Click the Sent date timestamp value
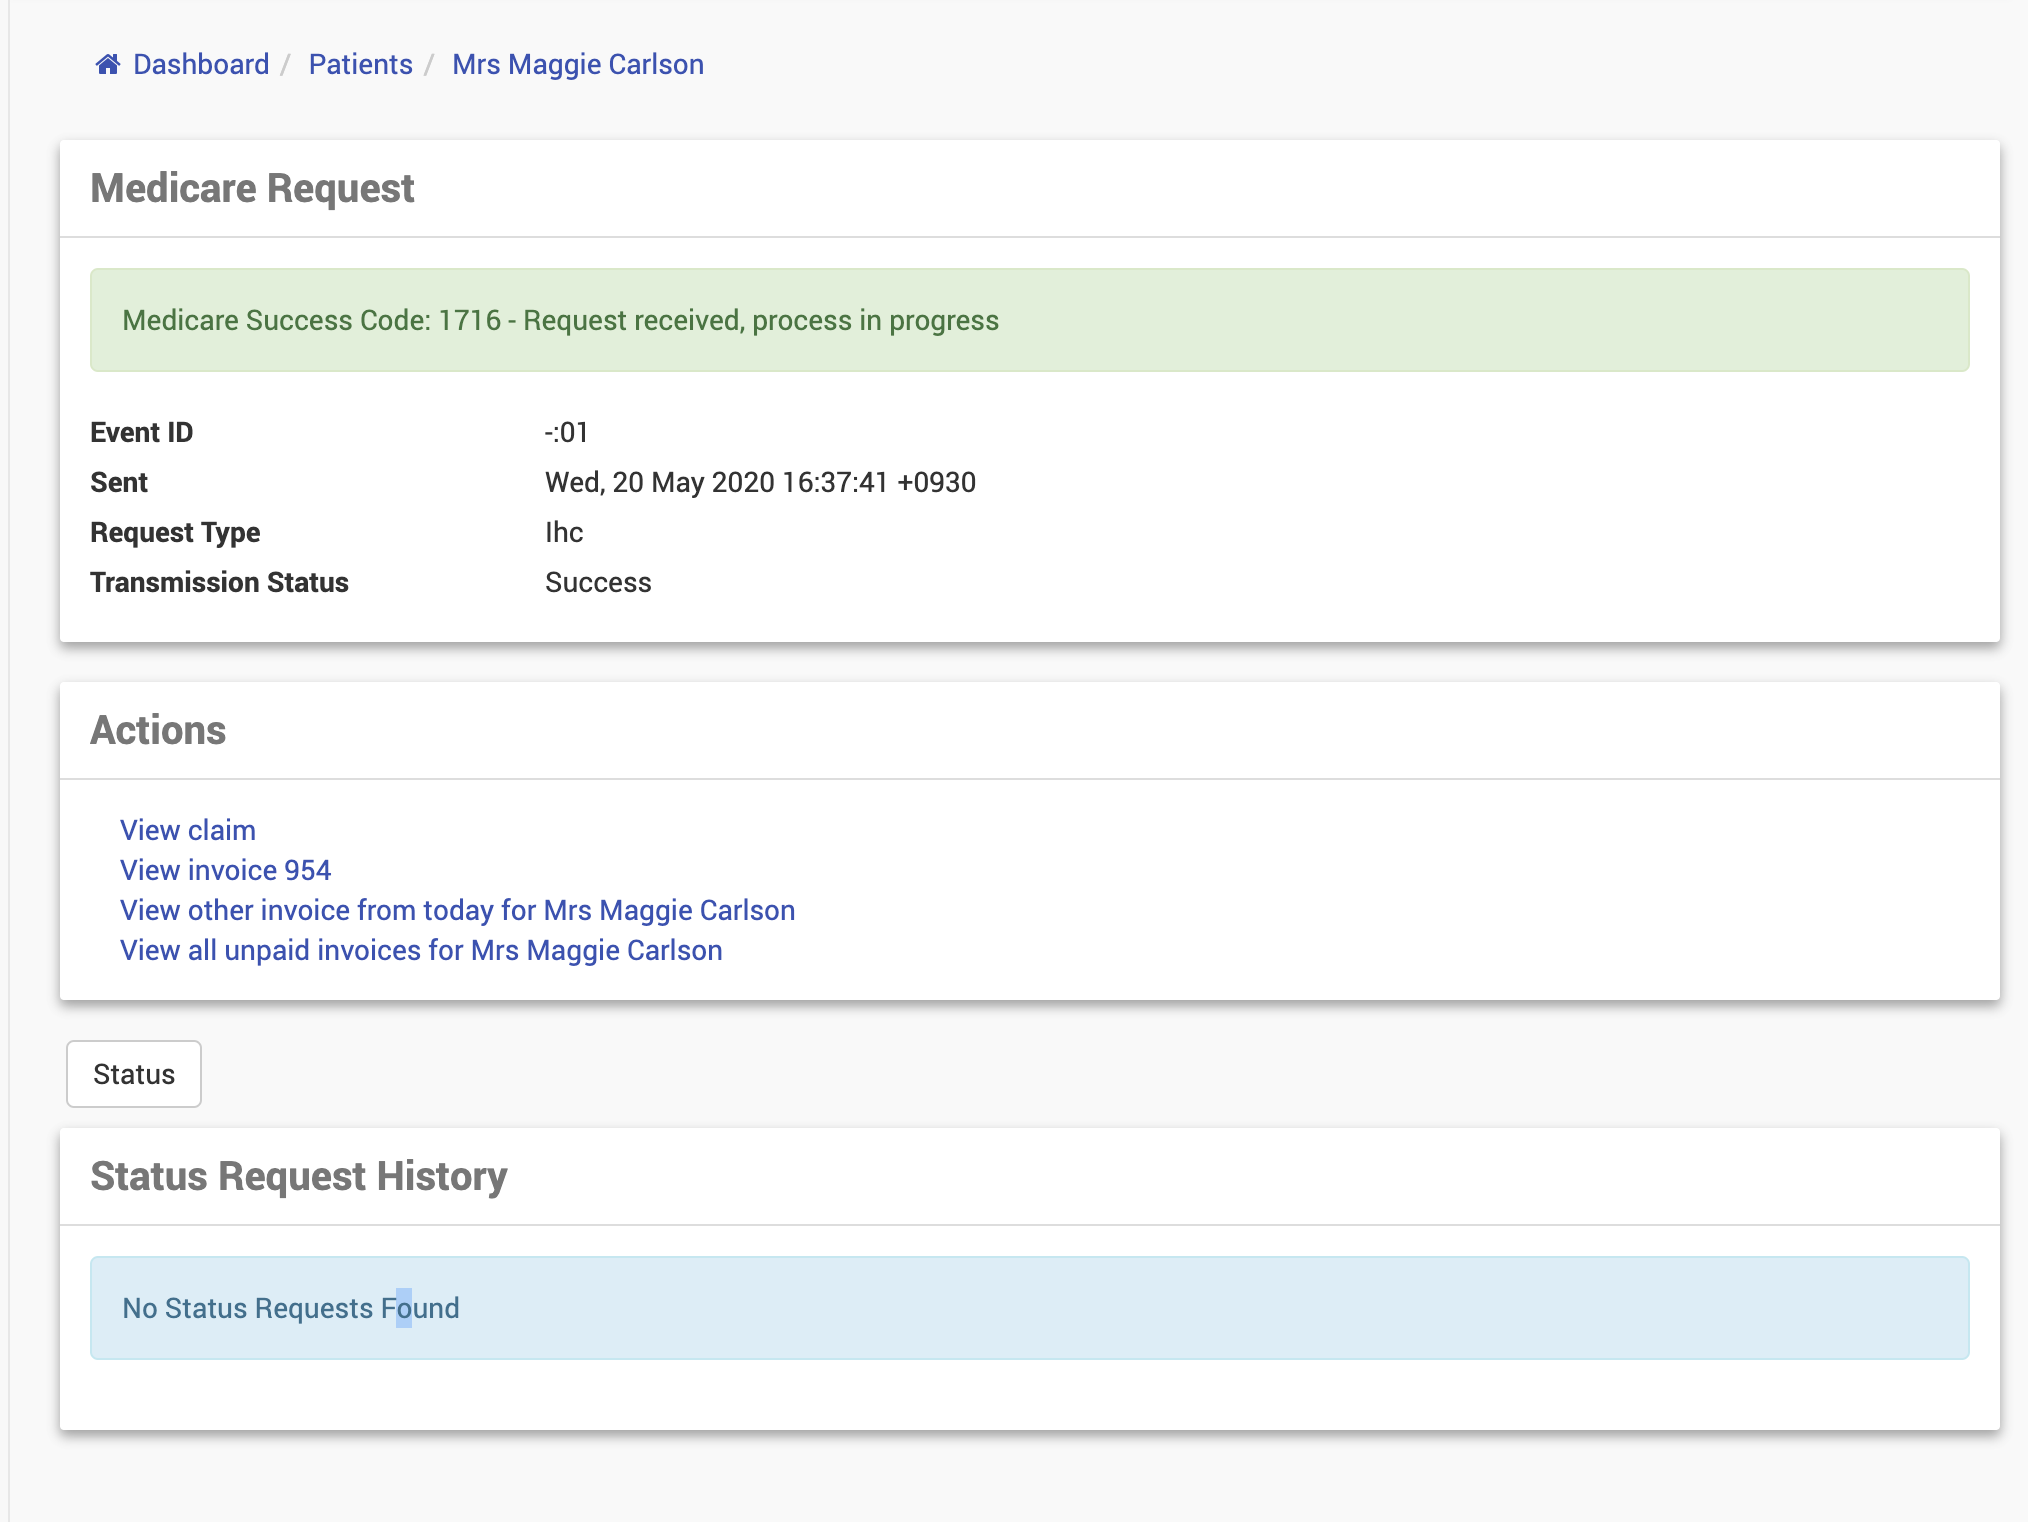The width and height of the screenshot is (2028, 1522). point(760,482)
